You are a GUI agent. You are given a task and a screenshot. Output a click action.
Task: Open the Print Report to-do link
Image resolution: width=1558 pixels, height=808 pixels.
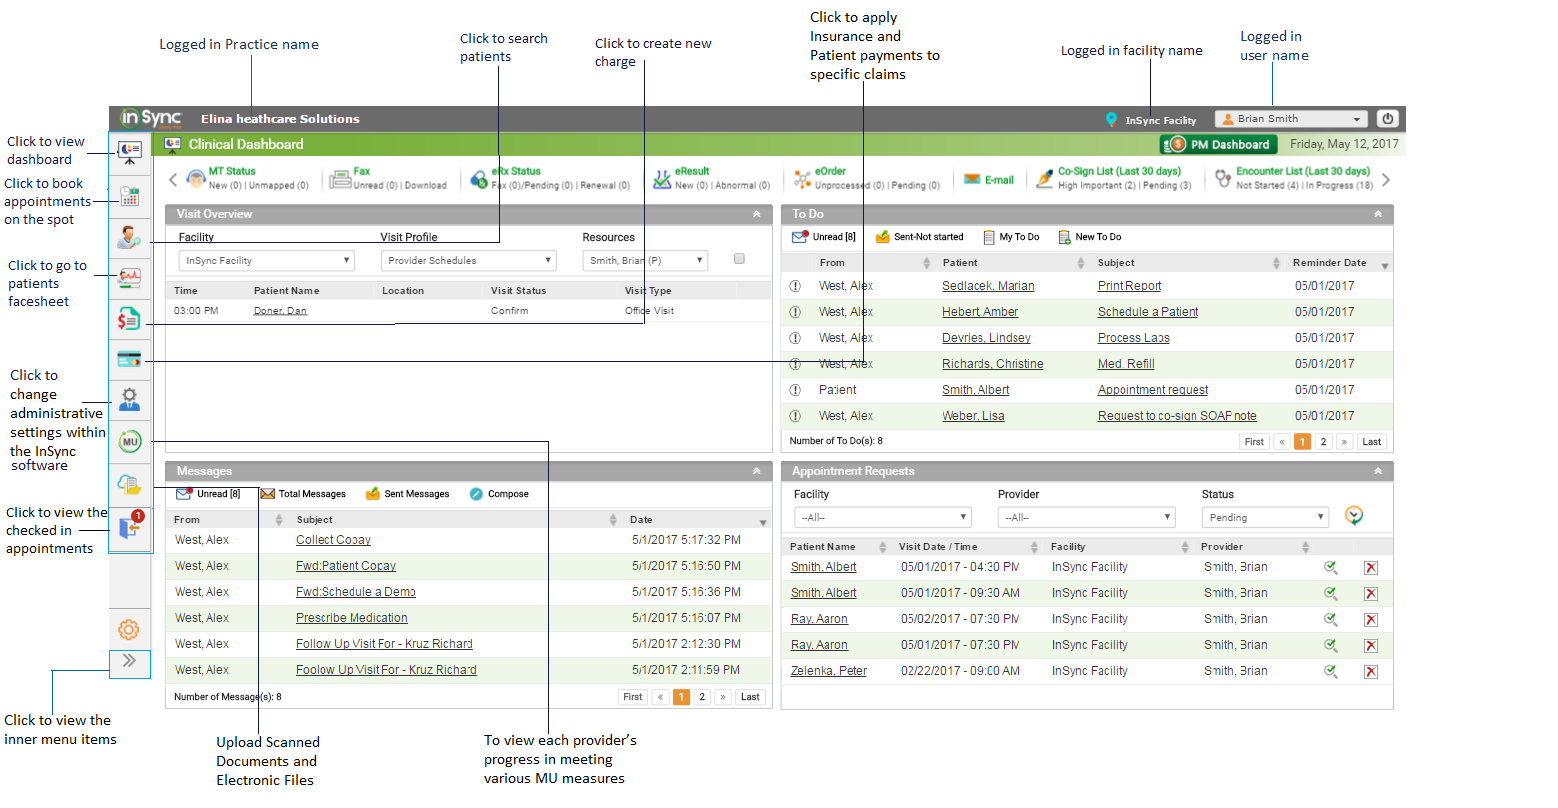click(x=1129, y=286)
